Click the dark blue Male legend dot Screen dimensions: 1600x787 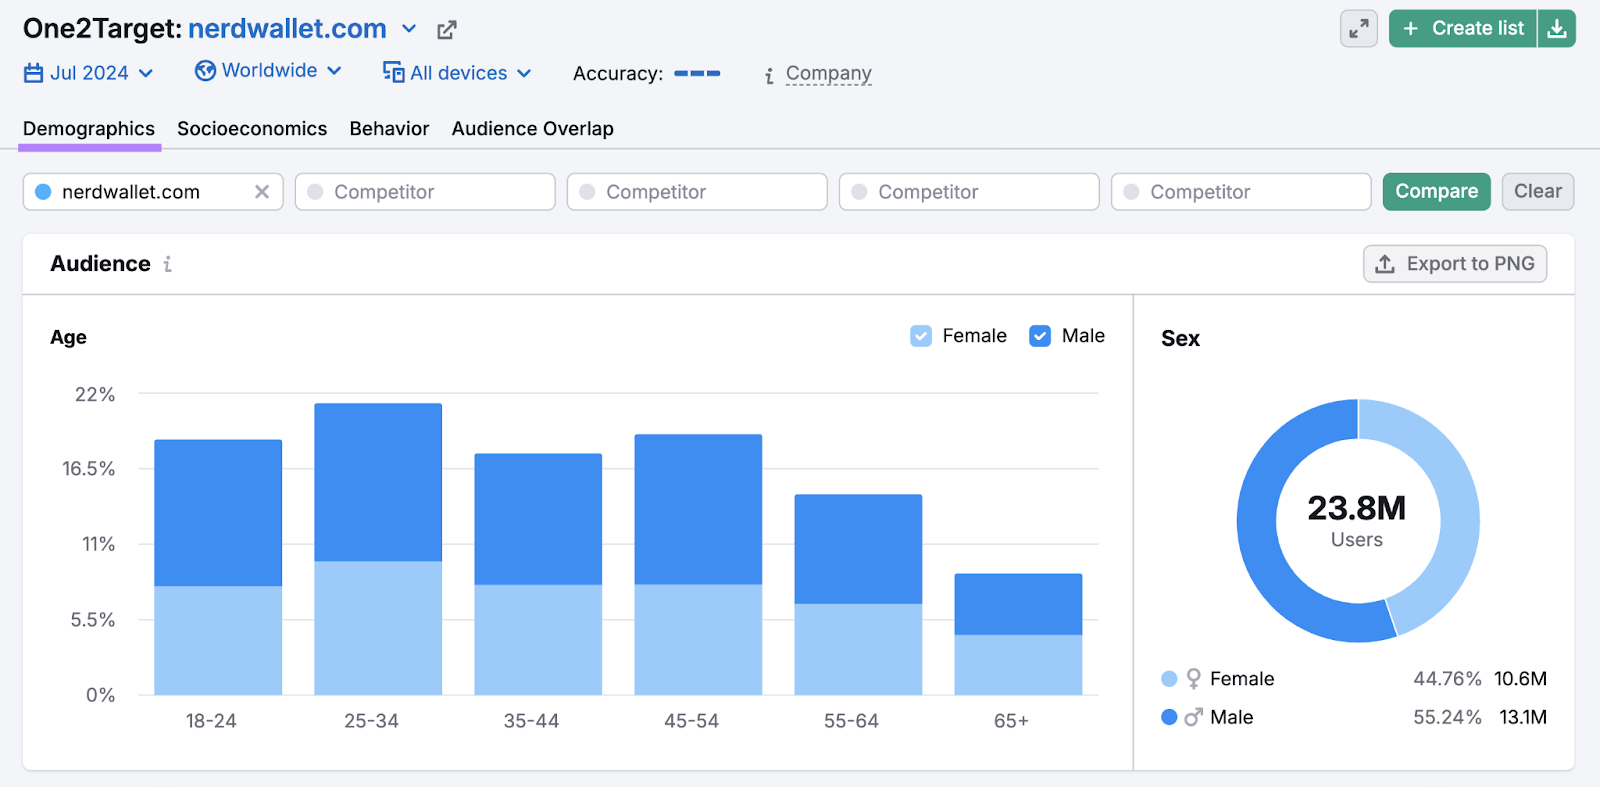click(1169, 717)
